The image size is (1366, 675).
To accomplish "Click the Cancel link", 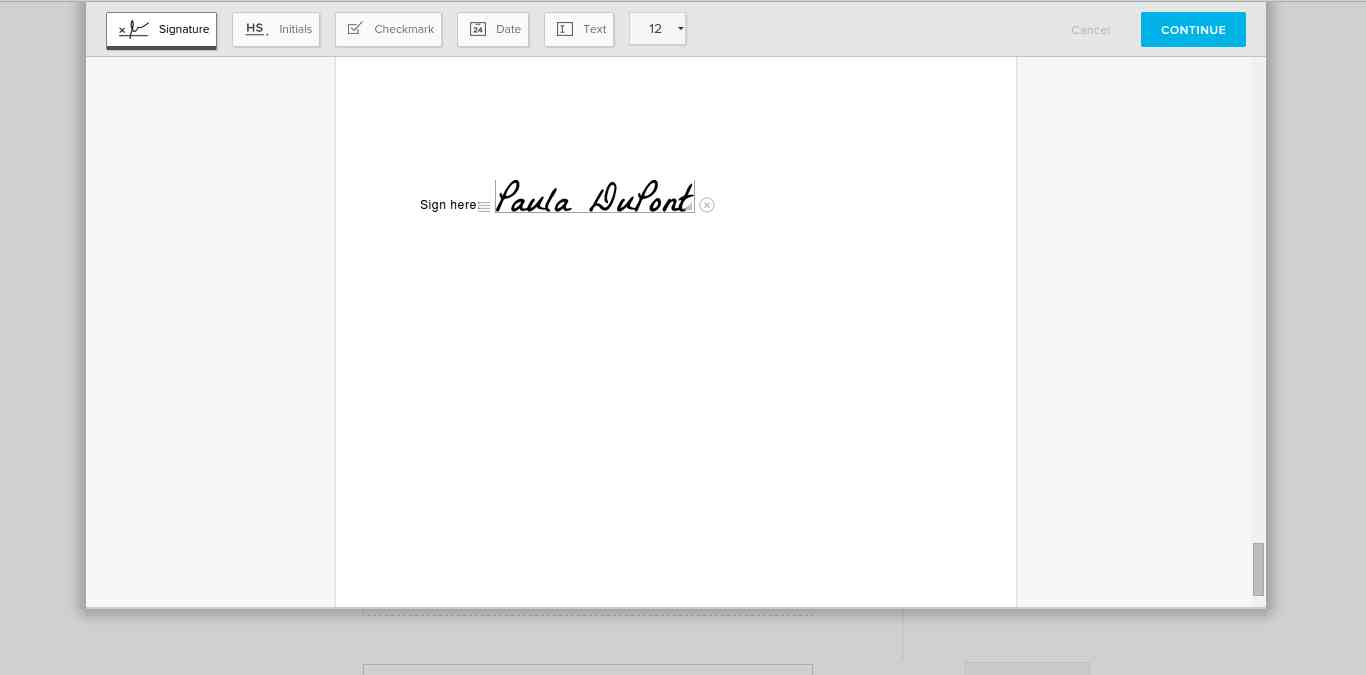I will pyautogui.click(x=1091, y=30).
